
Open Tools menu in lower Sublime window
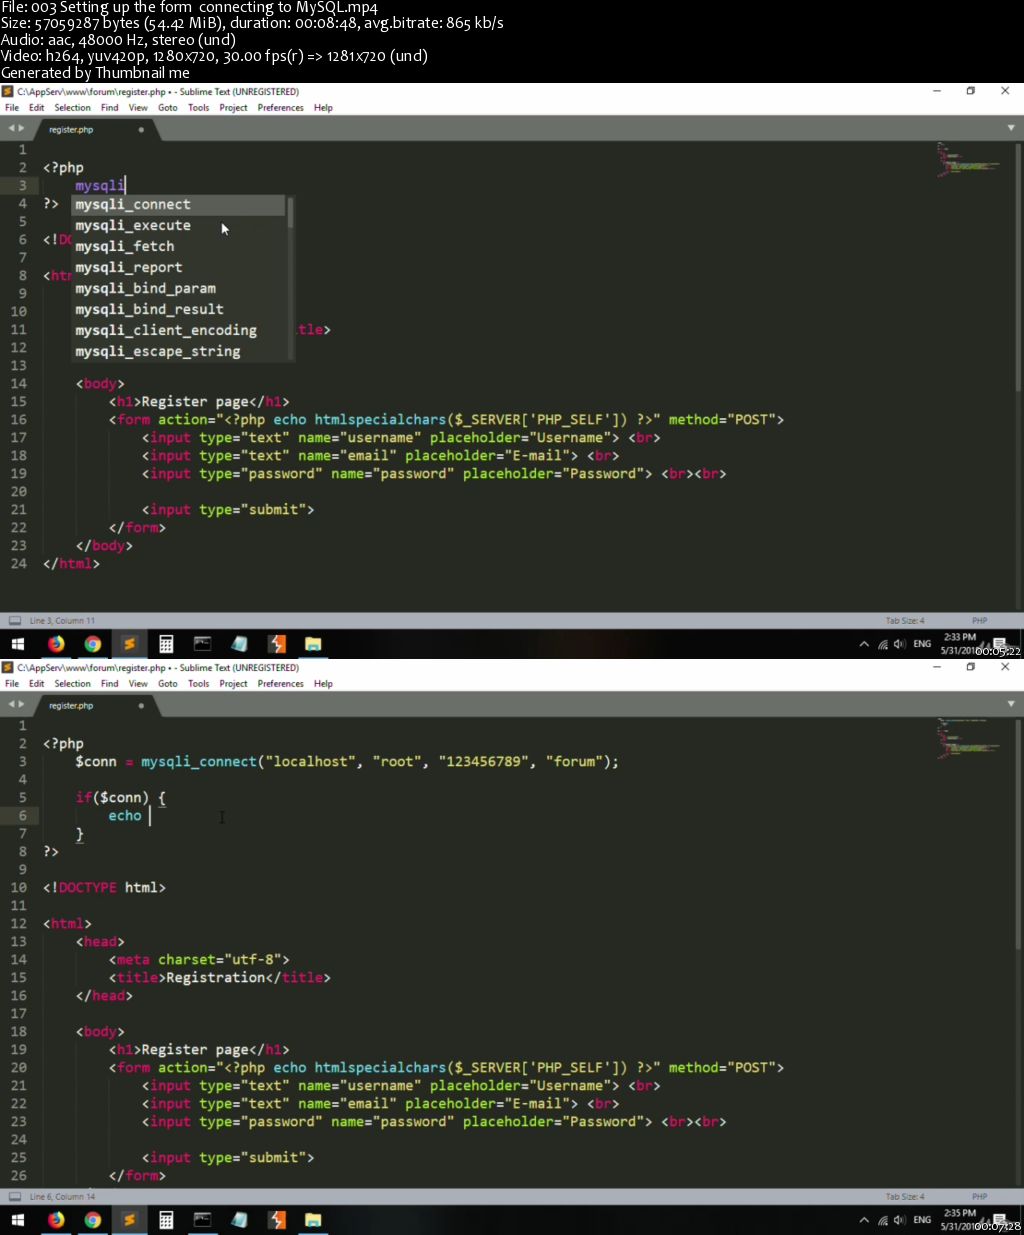coord(199,684)
